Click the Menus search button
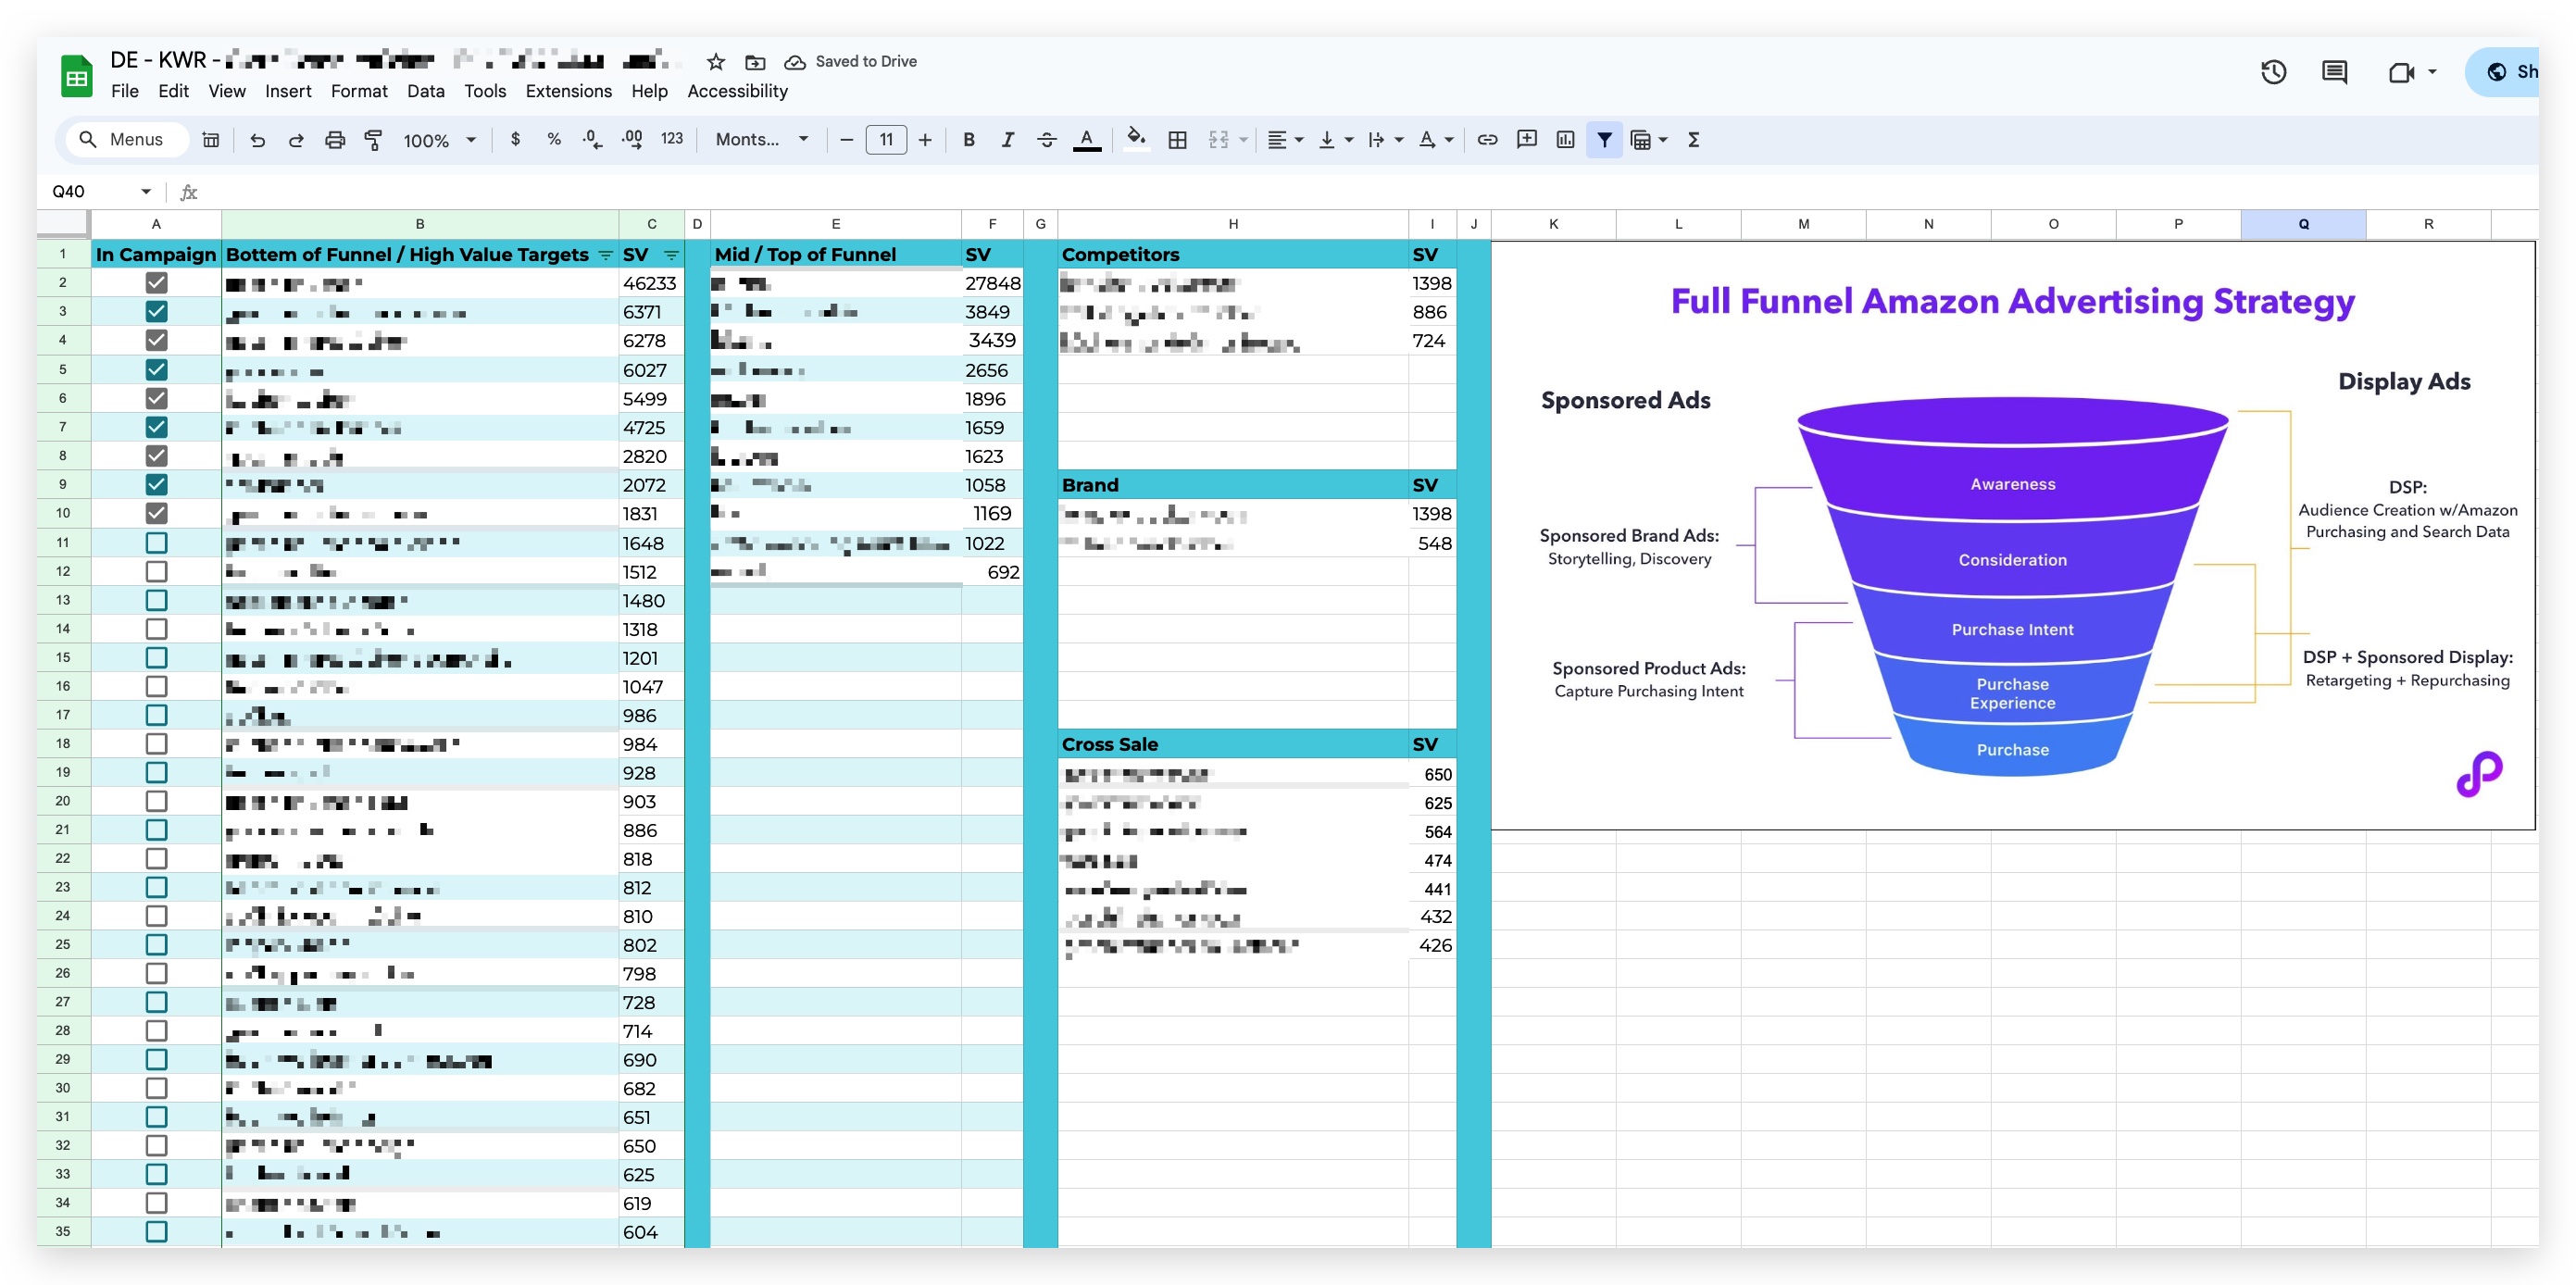 (124, 140)
